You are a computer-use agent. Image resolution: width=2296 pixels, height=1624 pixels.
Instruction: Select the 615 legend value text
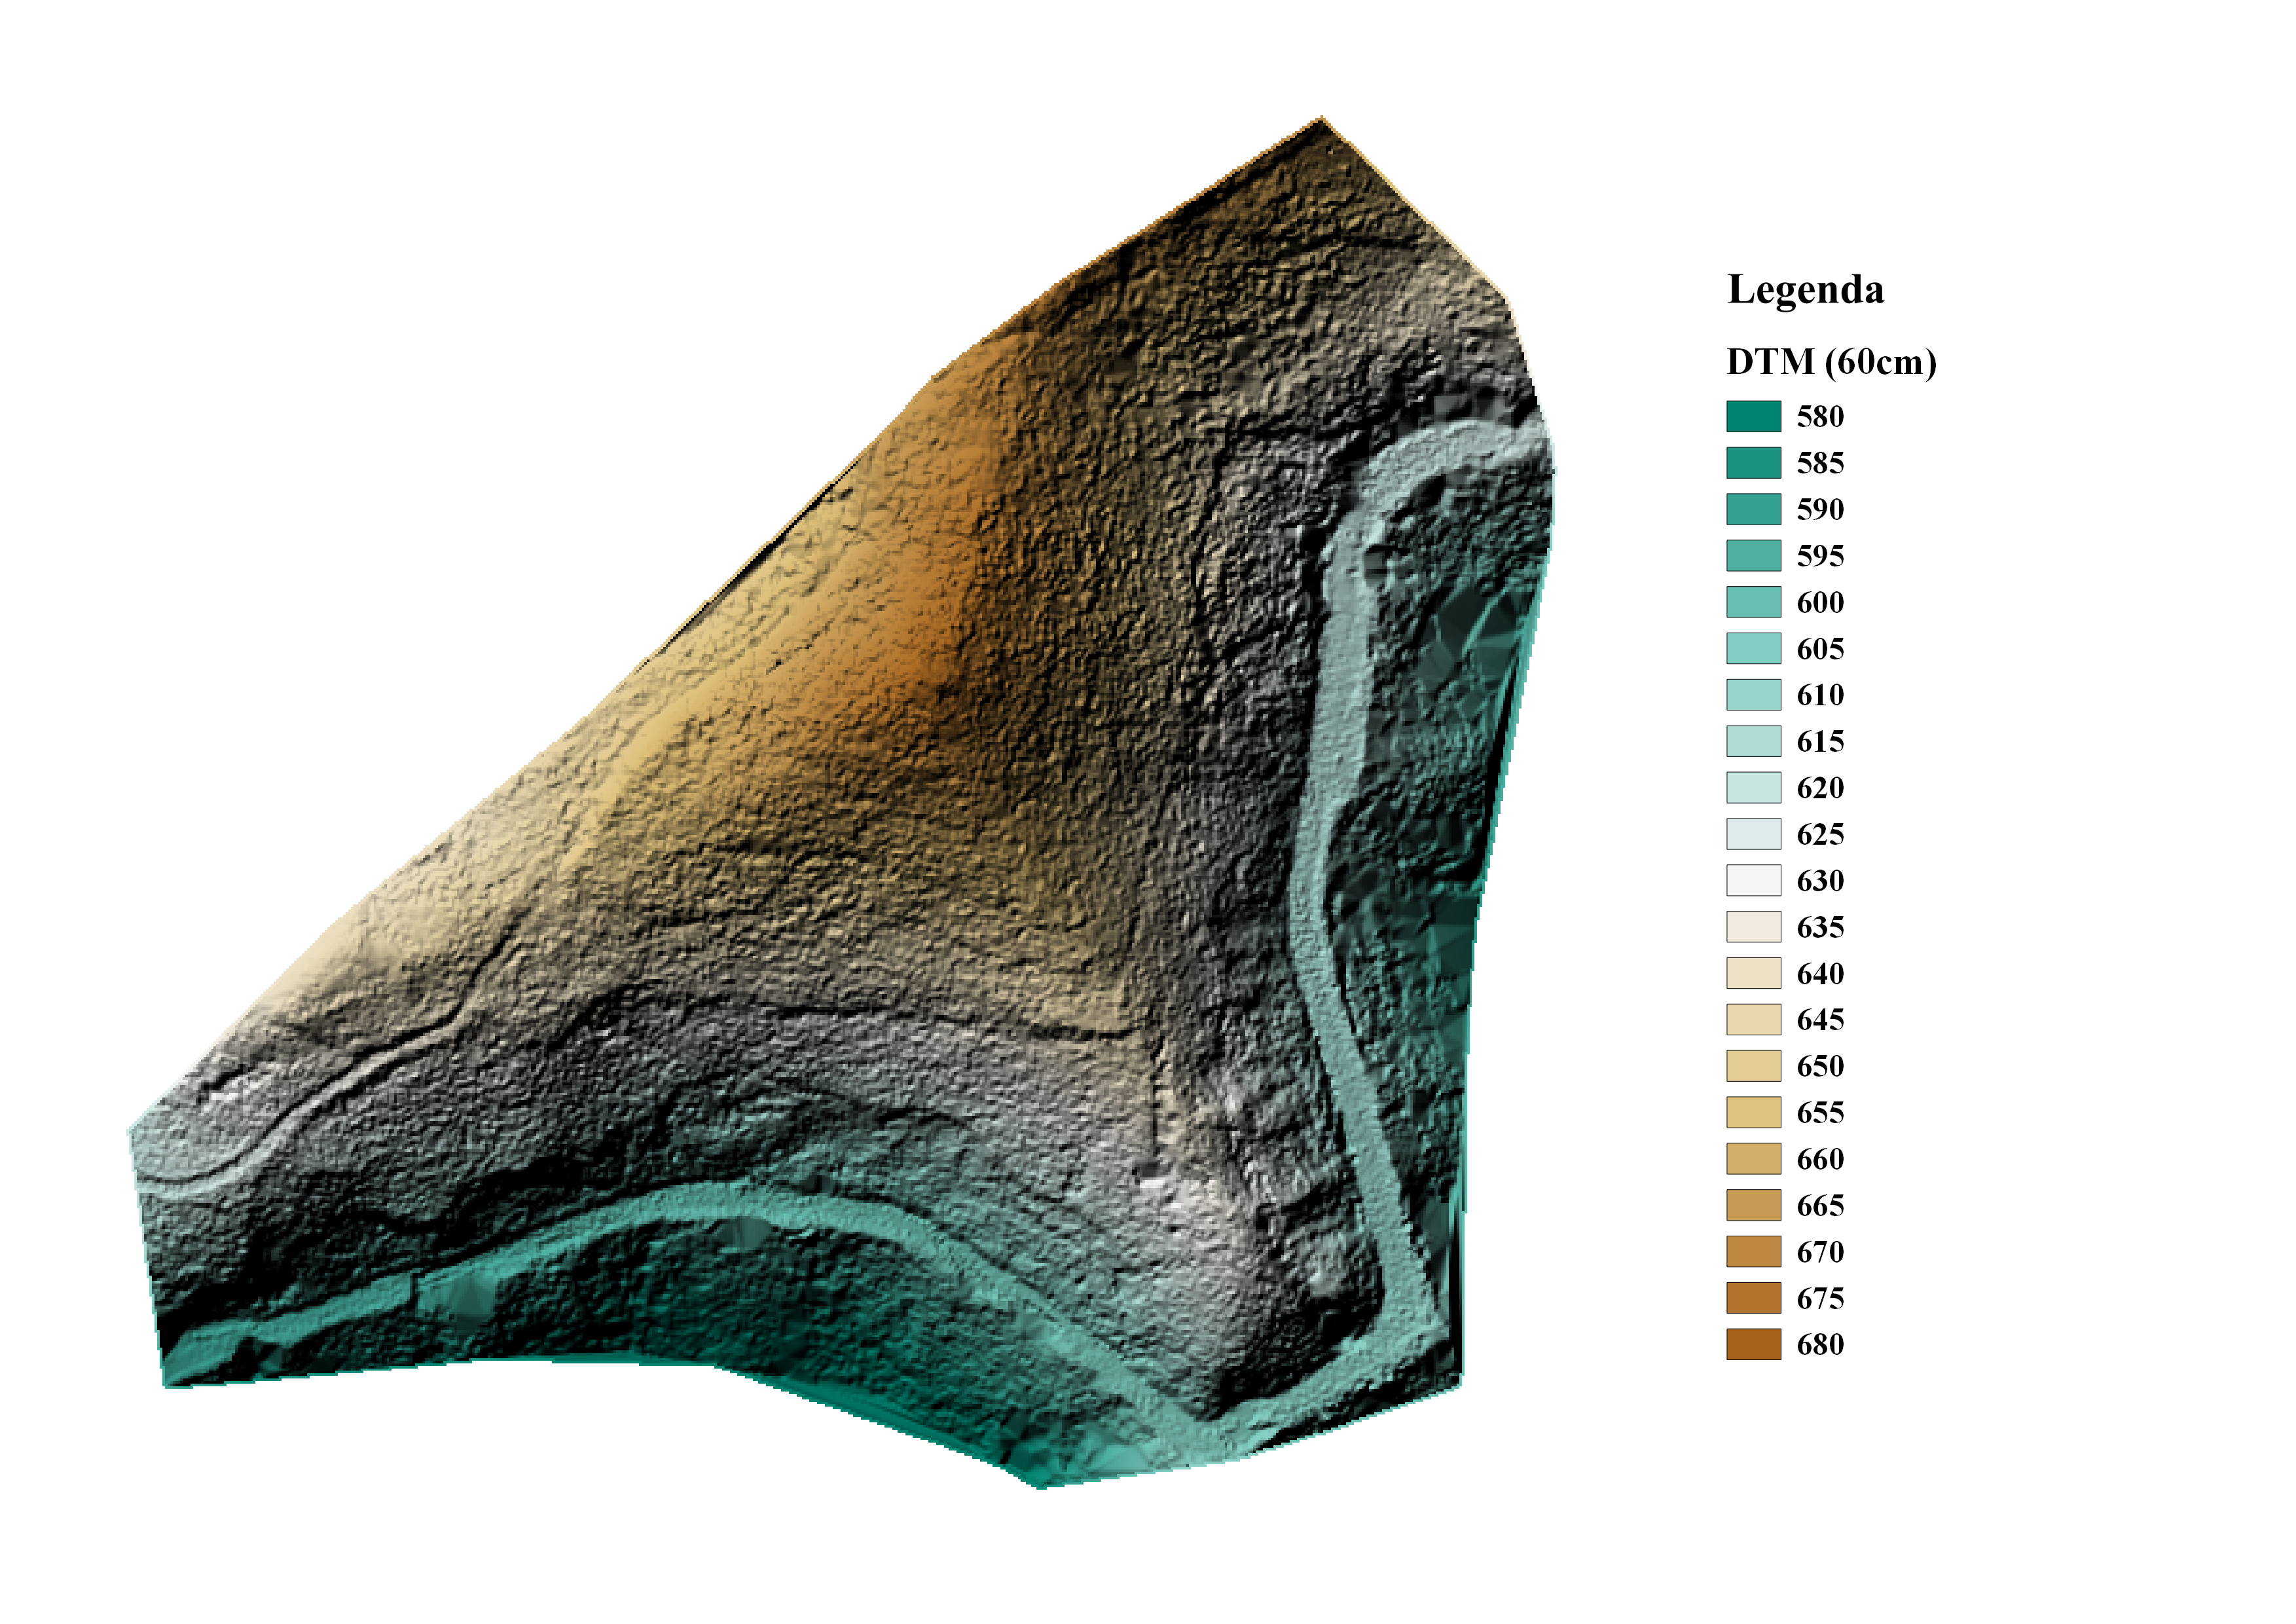tap(1820, 741)
